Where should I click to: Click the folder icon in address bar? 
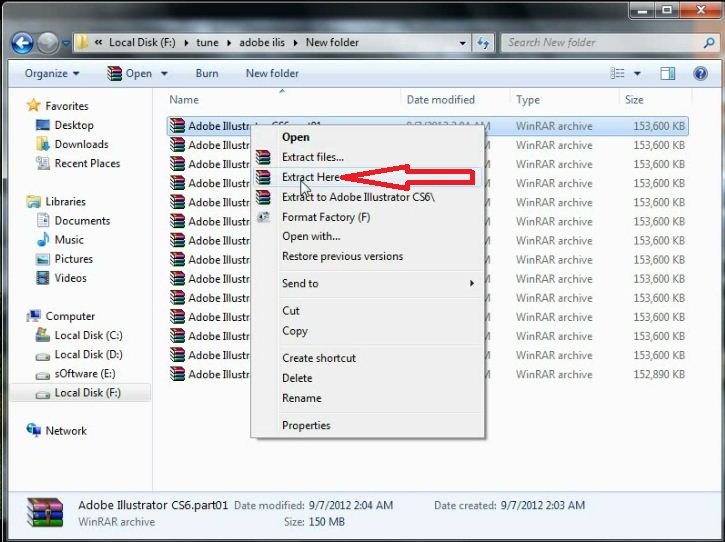click(82, 43)
